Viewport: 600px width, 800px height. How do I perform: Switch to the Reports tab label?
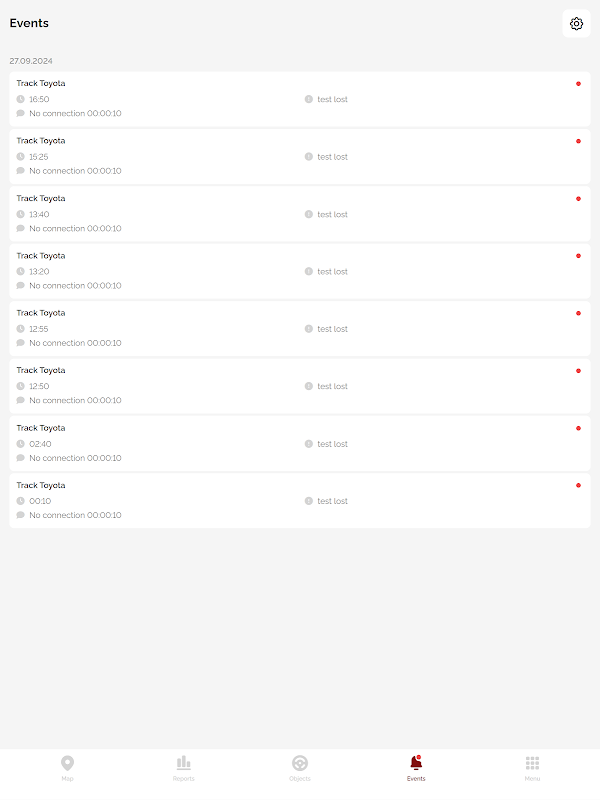[x=183, y=778]
